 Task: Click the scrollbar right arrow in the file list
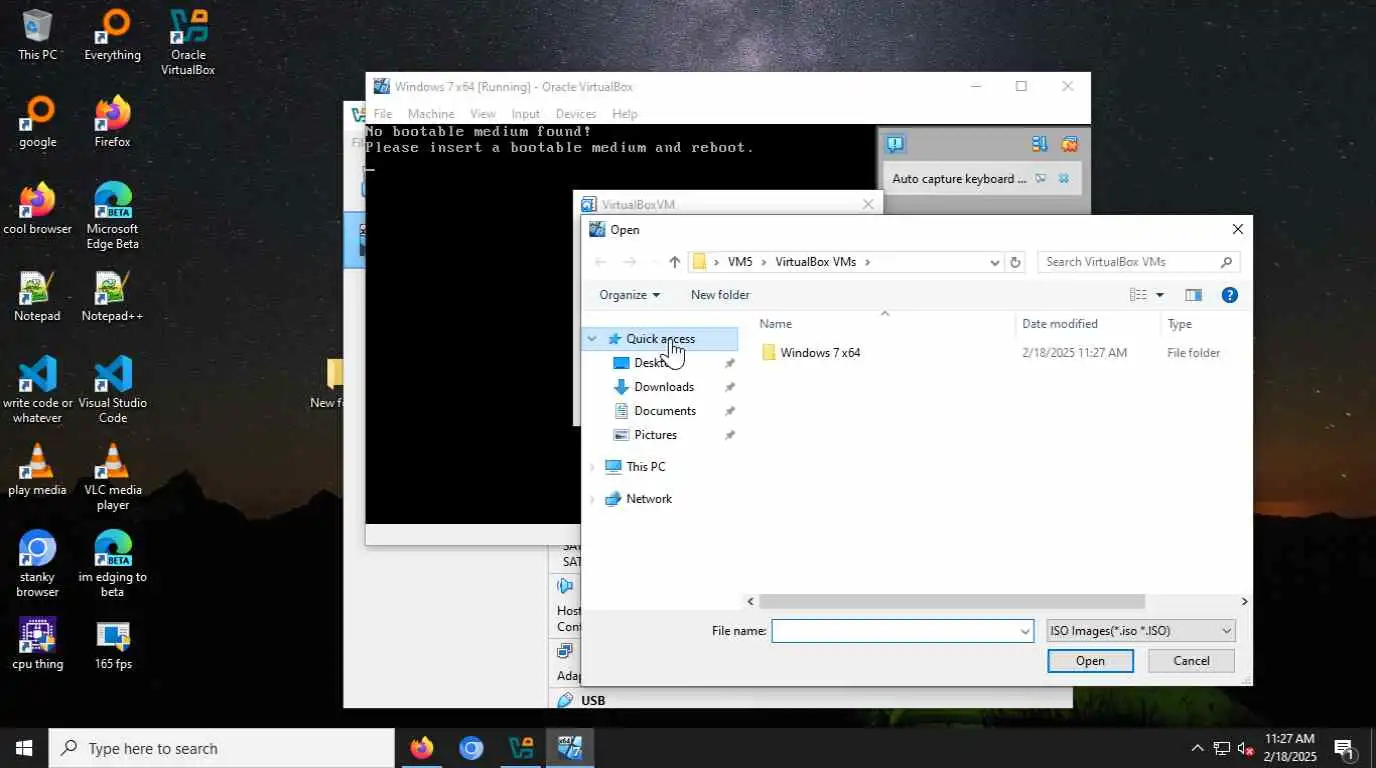[x=1244, y=602]
